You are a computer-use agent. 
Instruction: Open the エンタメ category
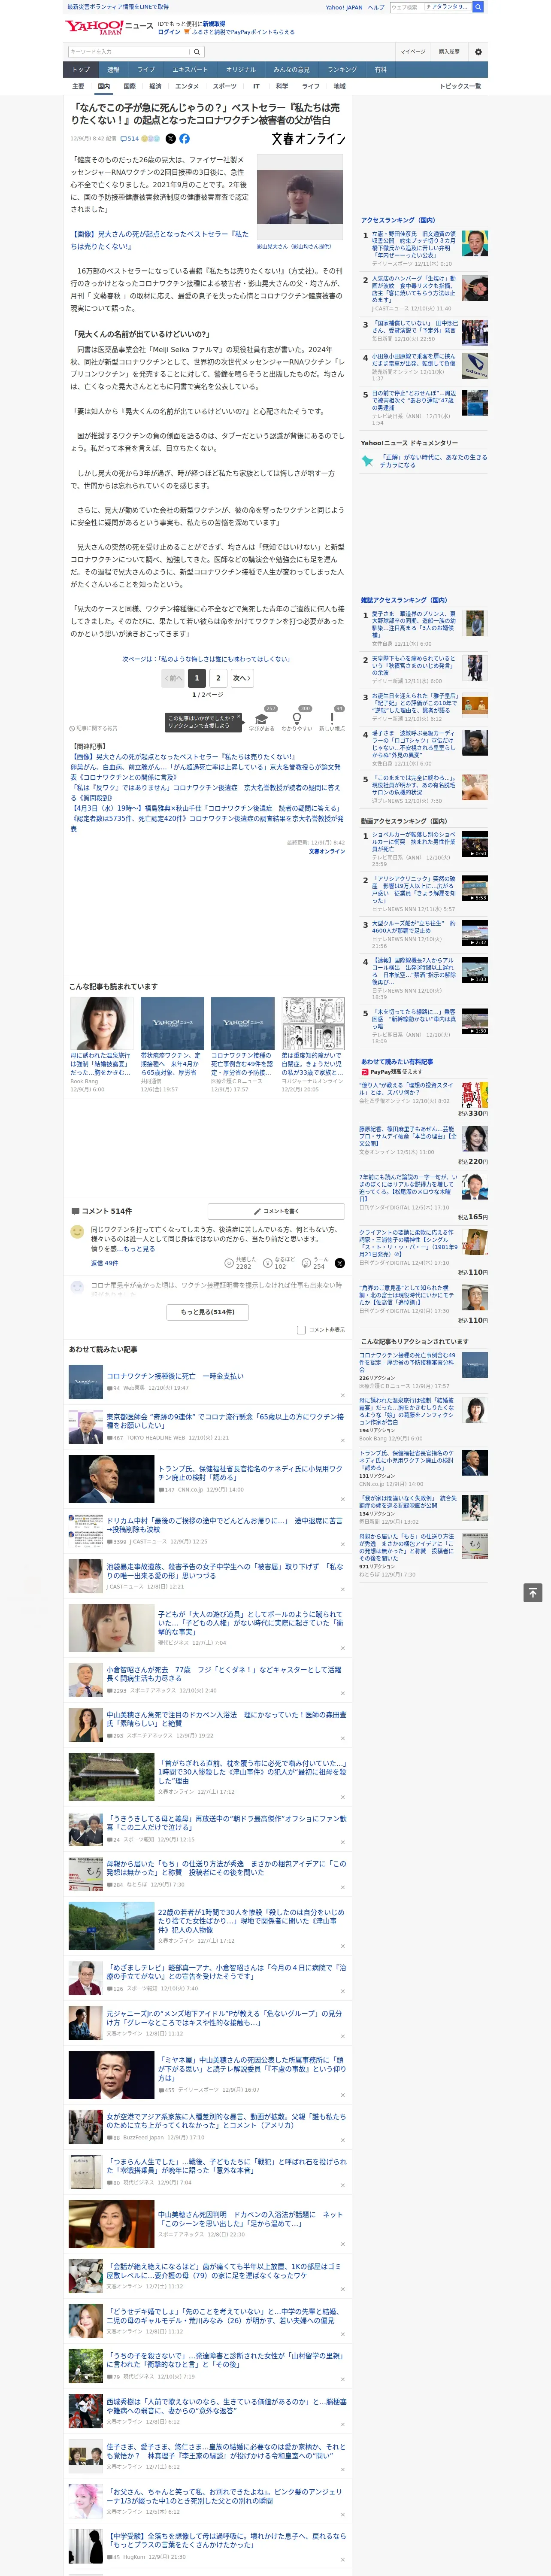tap(187, 86)
